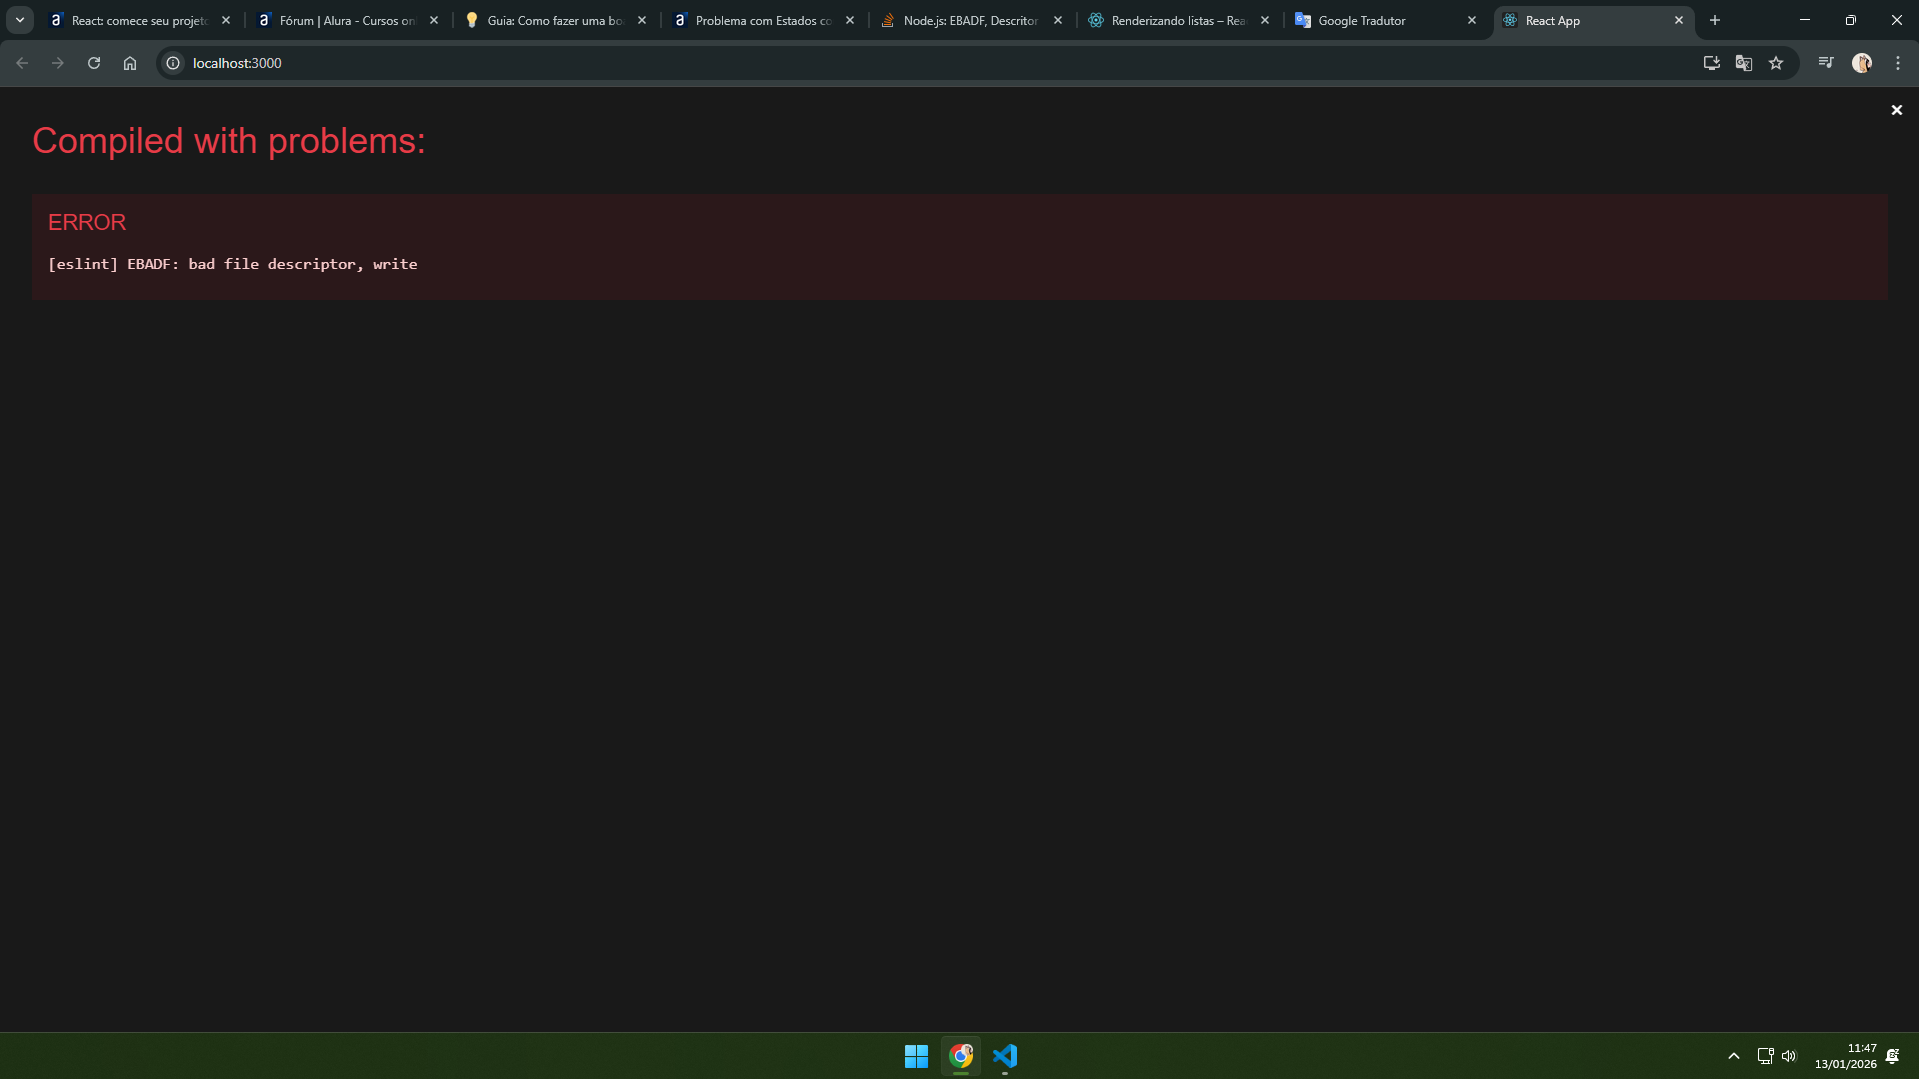
Task: Close the 'Problema com Estados' tab
Action: point(850,20)
